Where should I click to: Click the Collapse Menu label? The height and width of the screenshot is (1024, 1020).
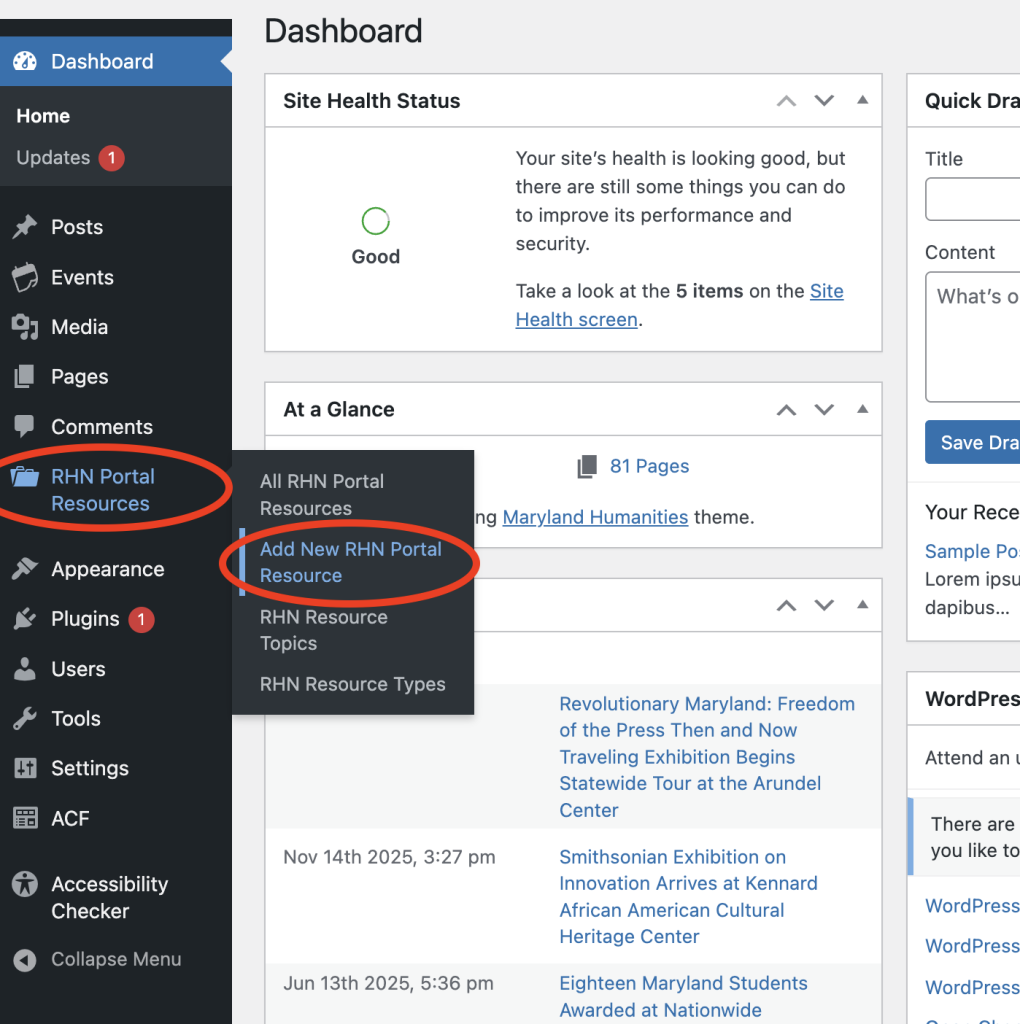(x=116, y=959)
